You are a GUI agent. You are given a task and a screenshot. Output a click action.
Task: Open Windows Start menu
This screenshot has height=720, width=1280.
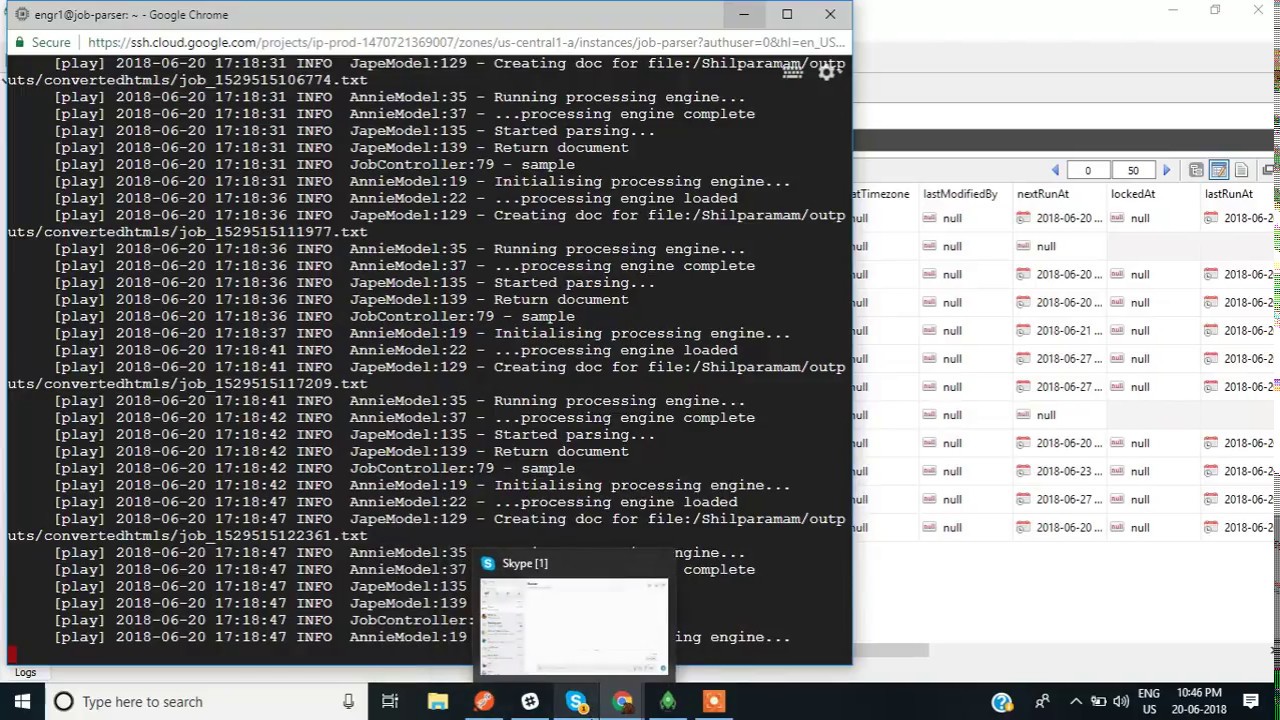pyautogui.click(x=22, y=701)
